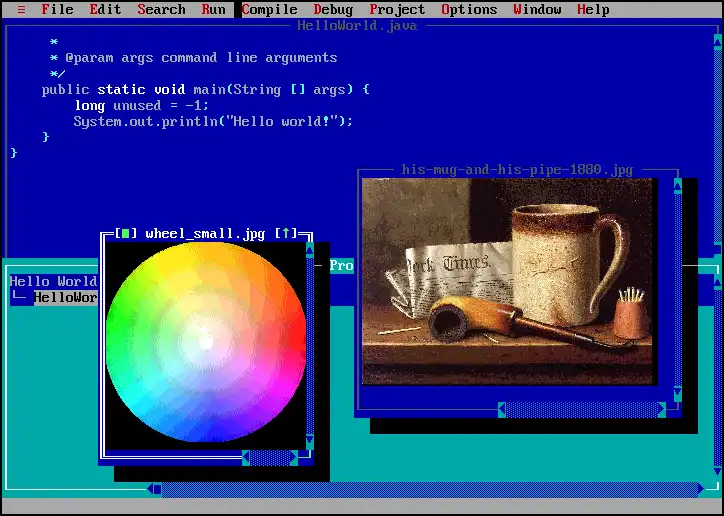Click the 'Pro' project window title
The height and width of the screenshot is (516, 724).
click(x=342, y=265)
